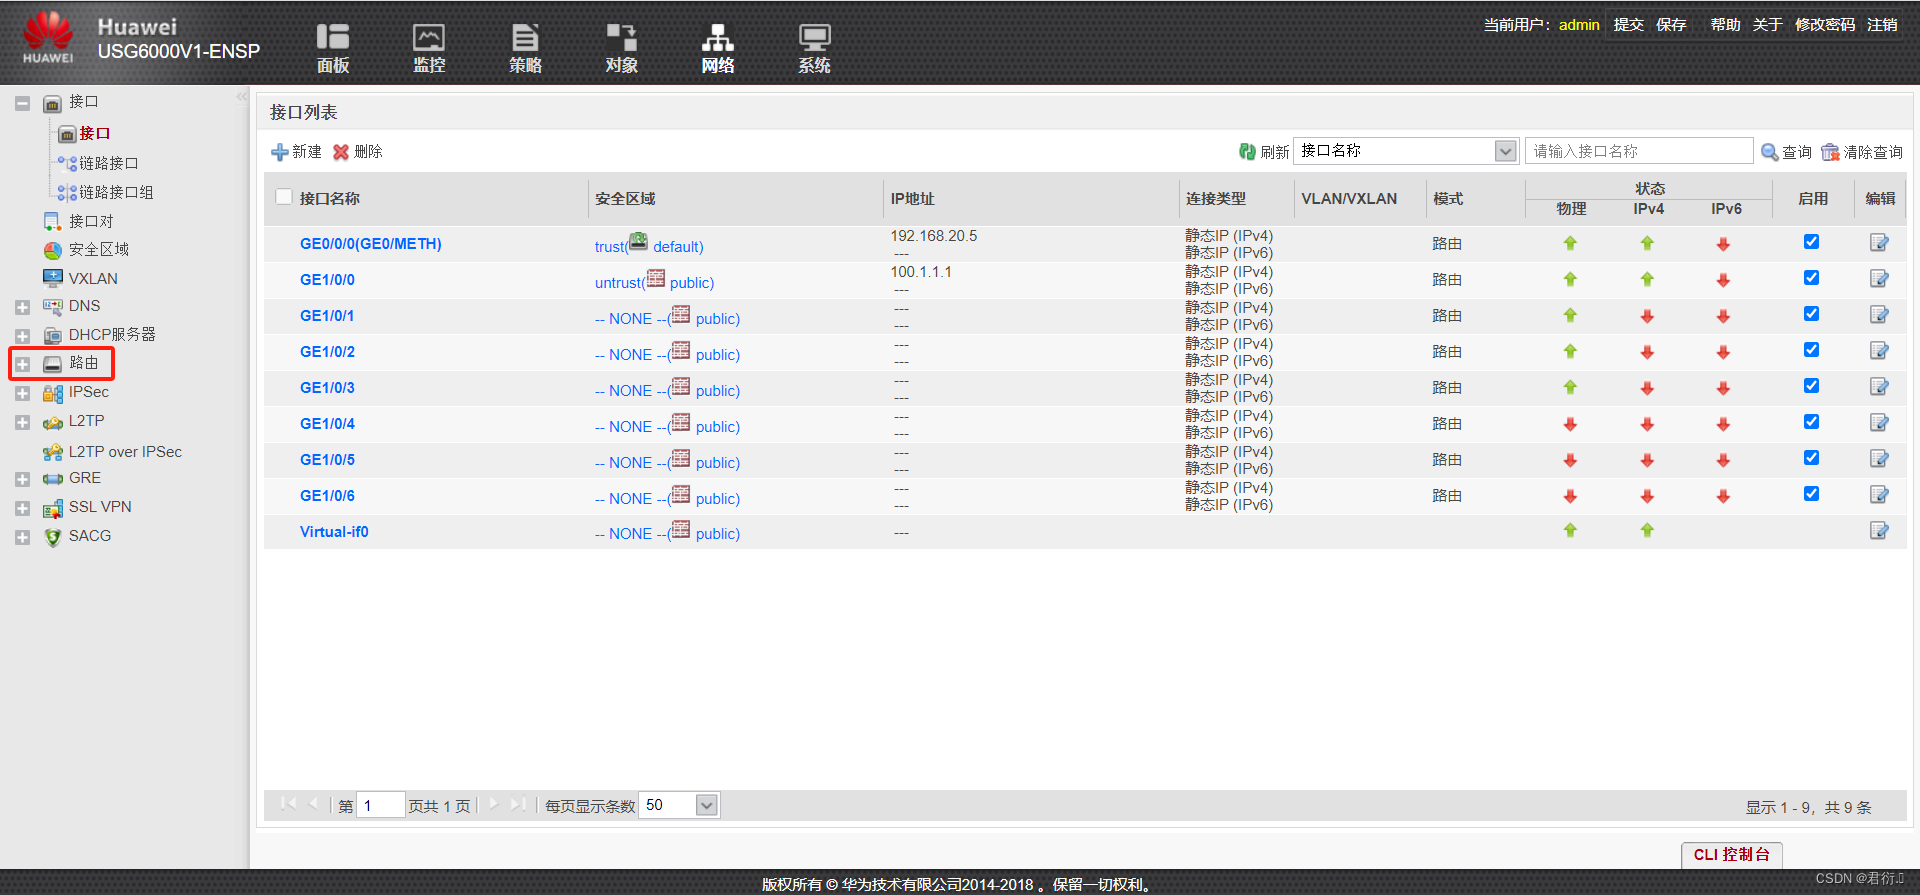Expand the IPSec tree node
The image size is (1920, 895).
pos(22,394)
